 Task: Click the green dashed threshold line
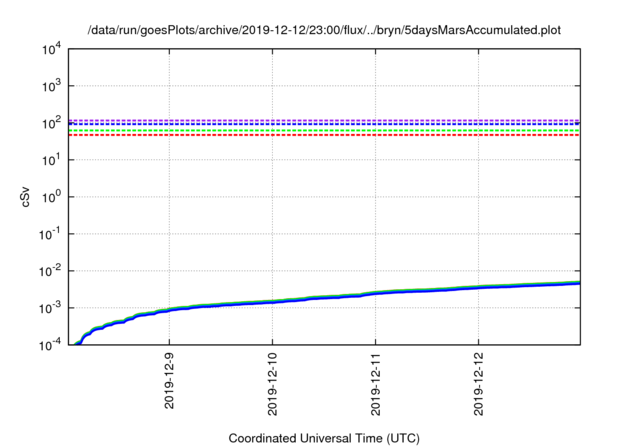(324, 131)
